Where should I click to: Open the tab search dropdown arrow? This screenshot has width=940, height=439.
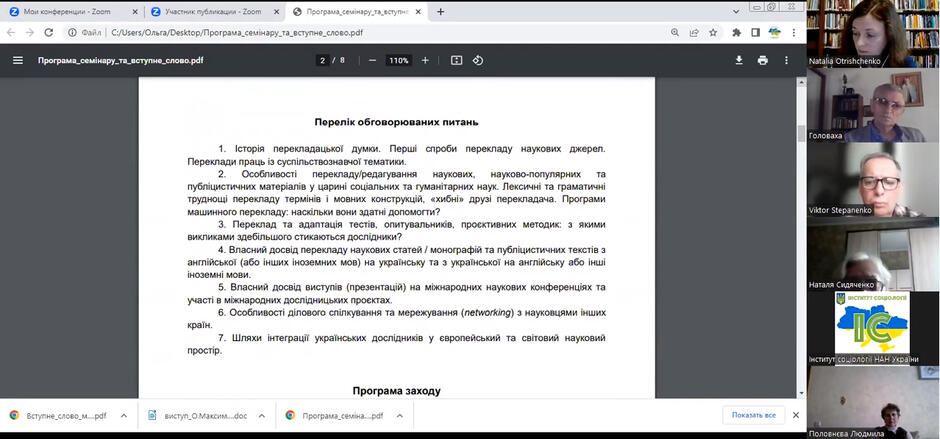(x=736, y=11)
